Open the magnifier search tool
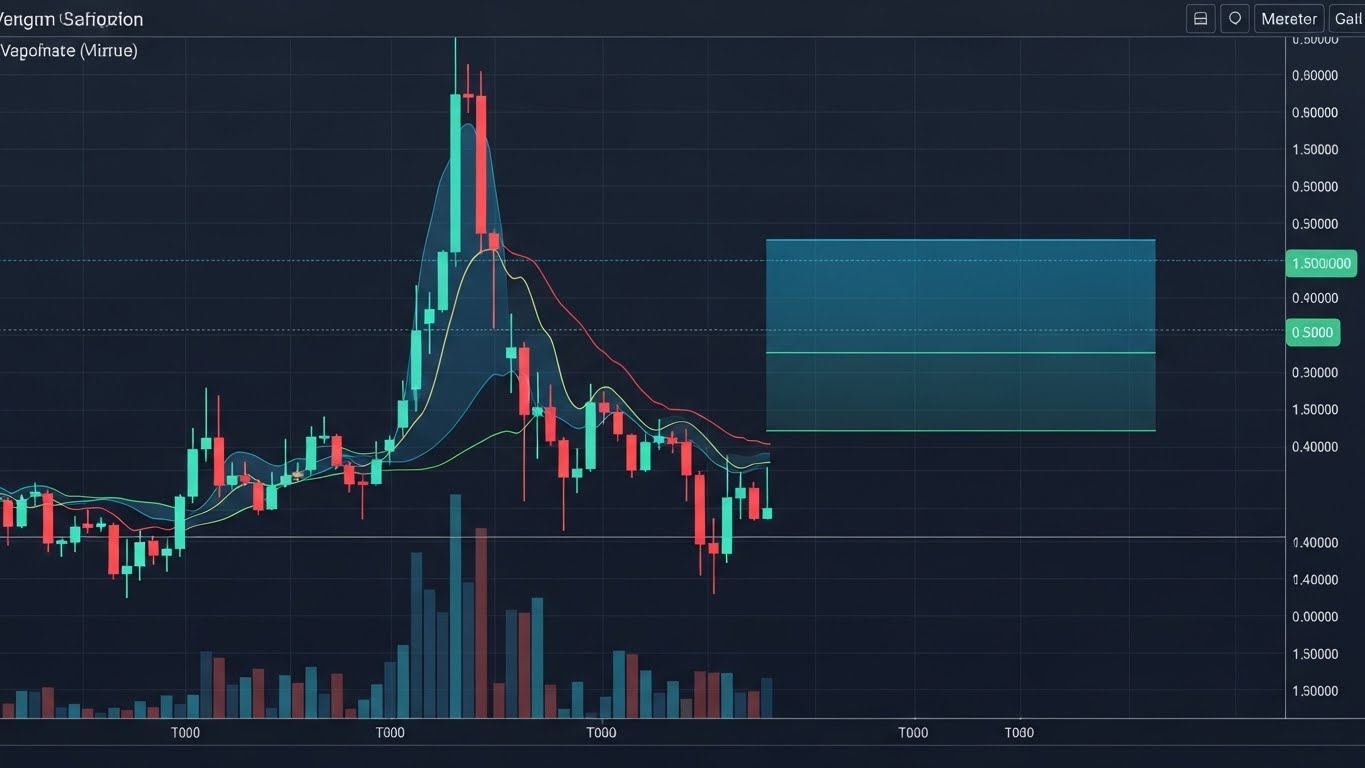 point(1235,18)
